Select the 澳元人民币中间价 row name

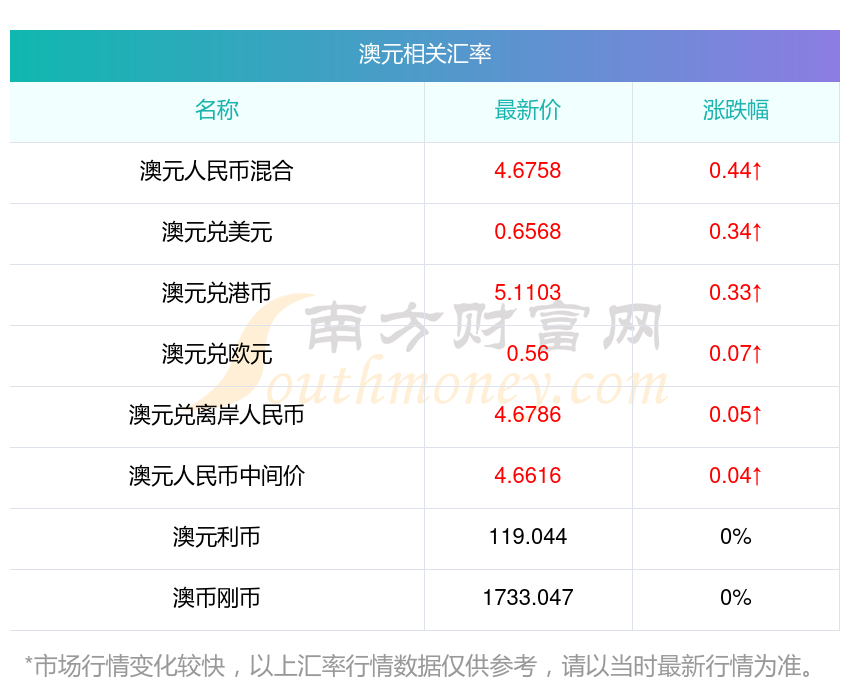click(216, 476)
